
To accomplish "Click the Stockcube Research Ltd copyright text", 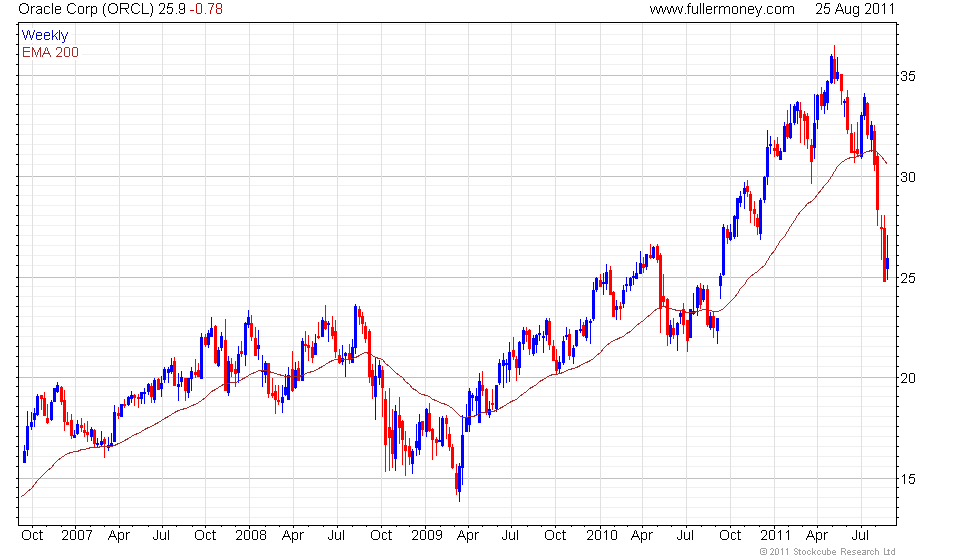I will pyautogui.click(x=828, y=552).
